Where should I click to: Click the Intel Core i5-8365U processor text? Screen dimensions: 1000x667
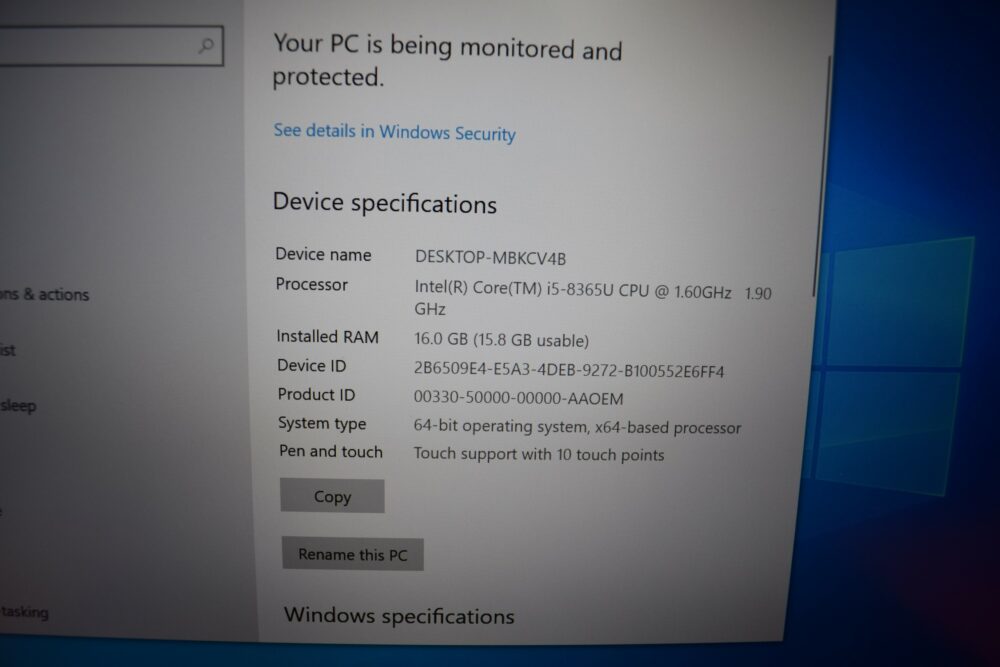click(x=592, y=298)
